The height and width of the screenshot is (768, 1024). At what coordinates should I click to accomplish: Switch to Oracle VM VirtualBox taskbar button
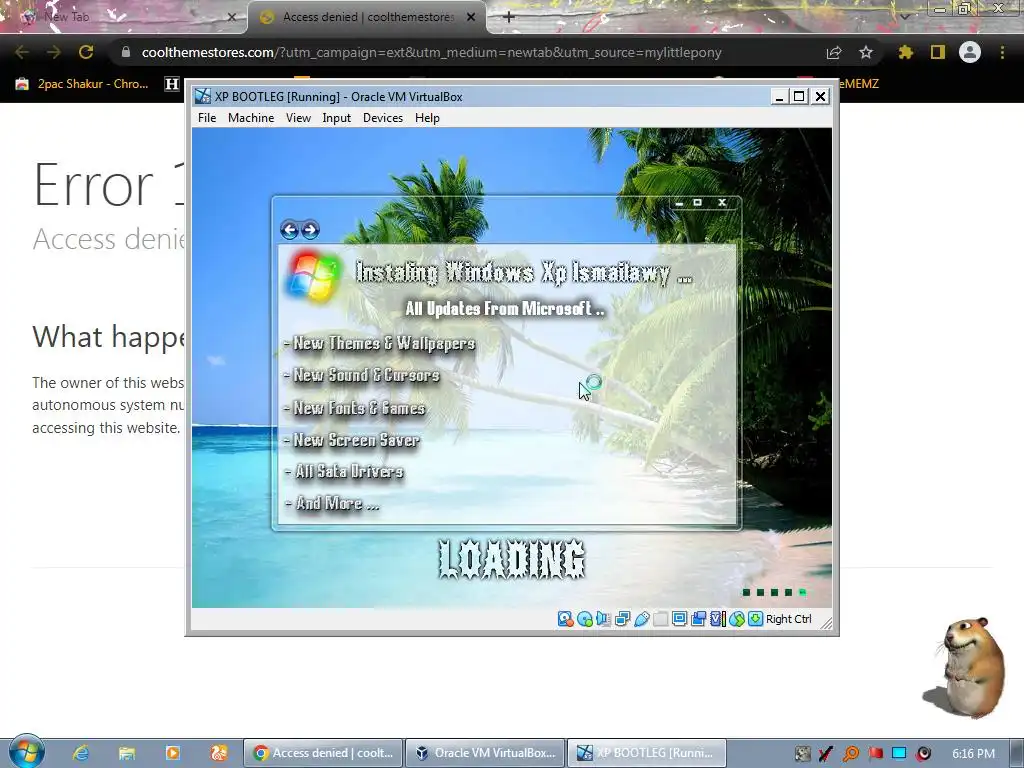click(485, 753)
